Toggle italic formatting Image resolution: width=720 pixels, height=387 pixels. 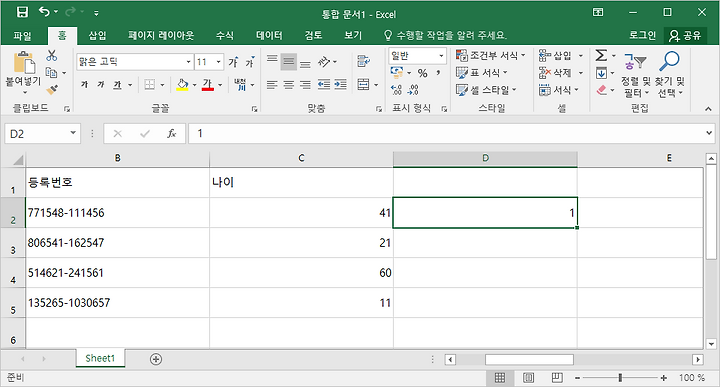101,84
